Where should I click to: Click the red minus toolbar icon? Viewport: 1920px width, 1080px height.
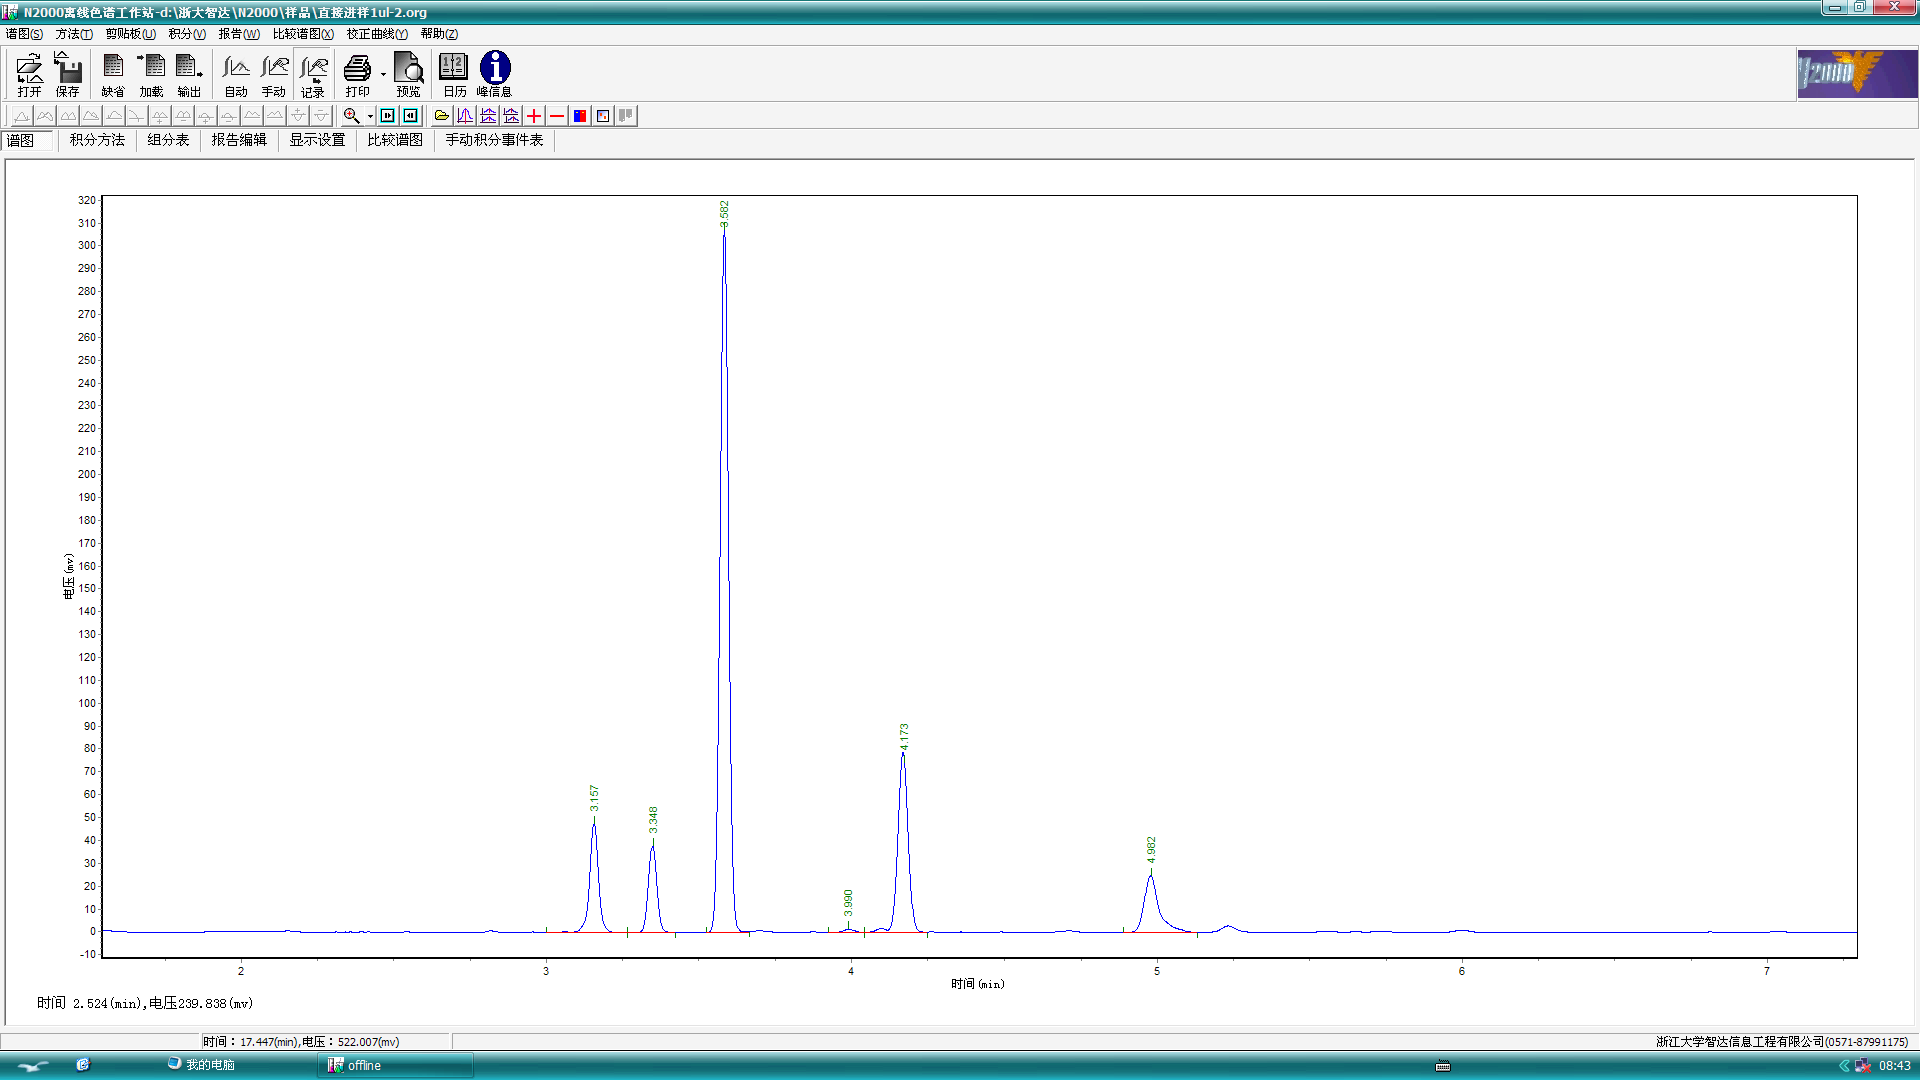[x=557, y=116]
